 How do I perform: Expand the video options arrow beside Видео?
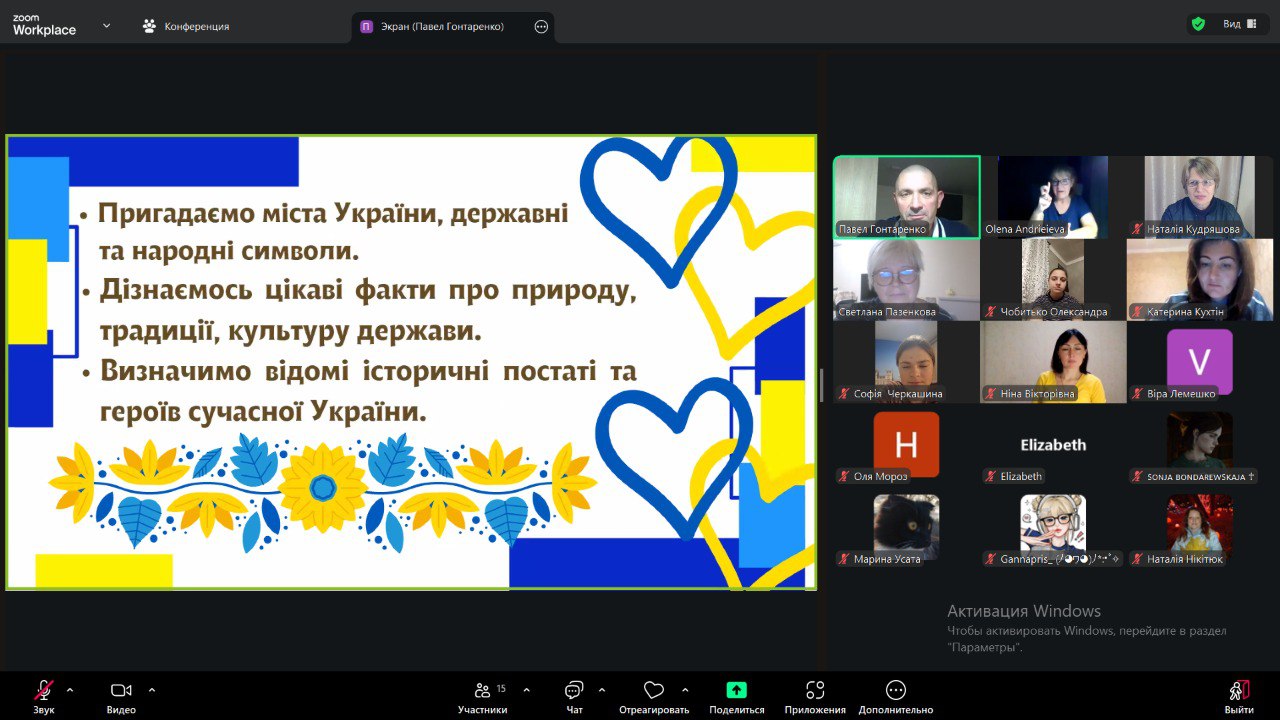pyautogui.click(x=152, y=690)
